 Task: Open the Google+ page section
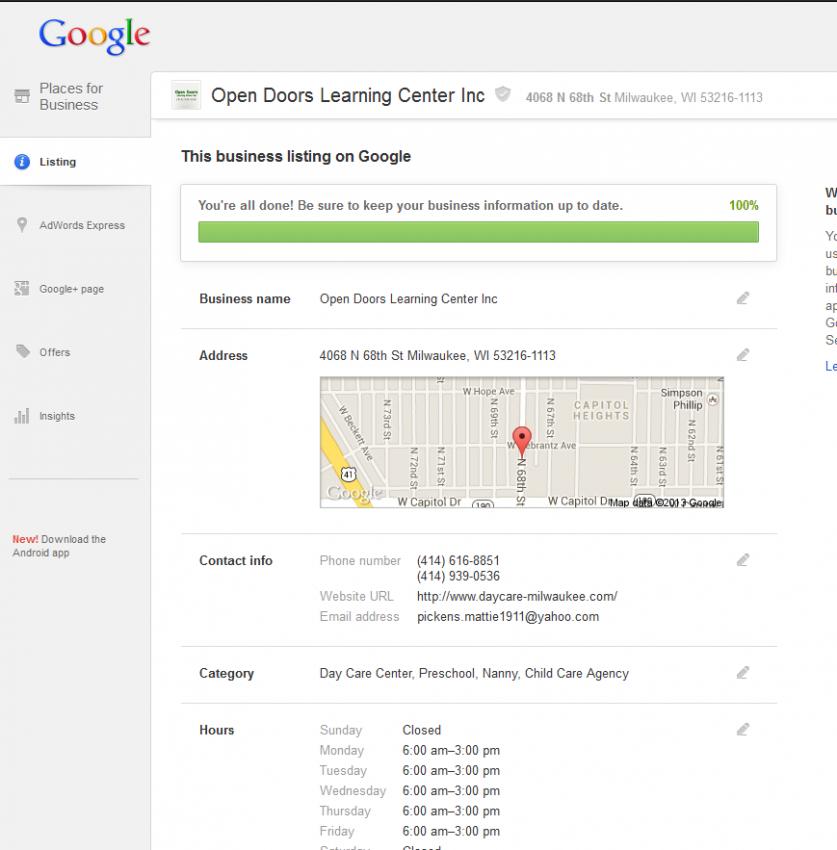[71, 289]
